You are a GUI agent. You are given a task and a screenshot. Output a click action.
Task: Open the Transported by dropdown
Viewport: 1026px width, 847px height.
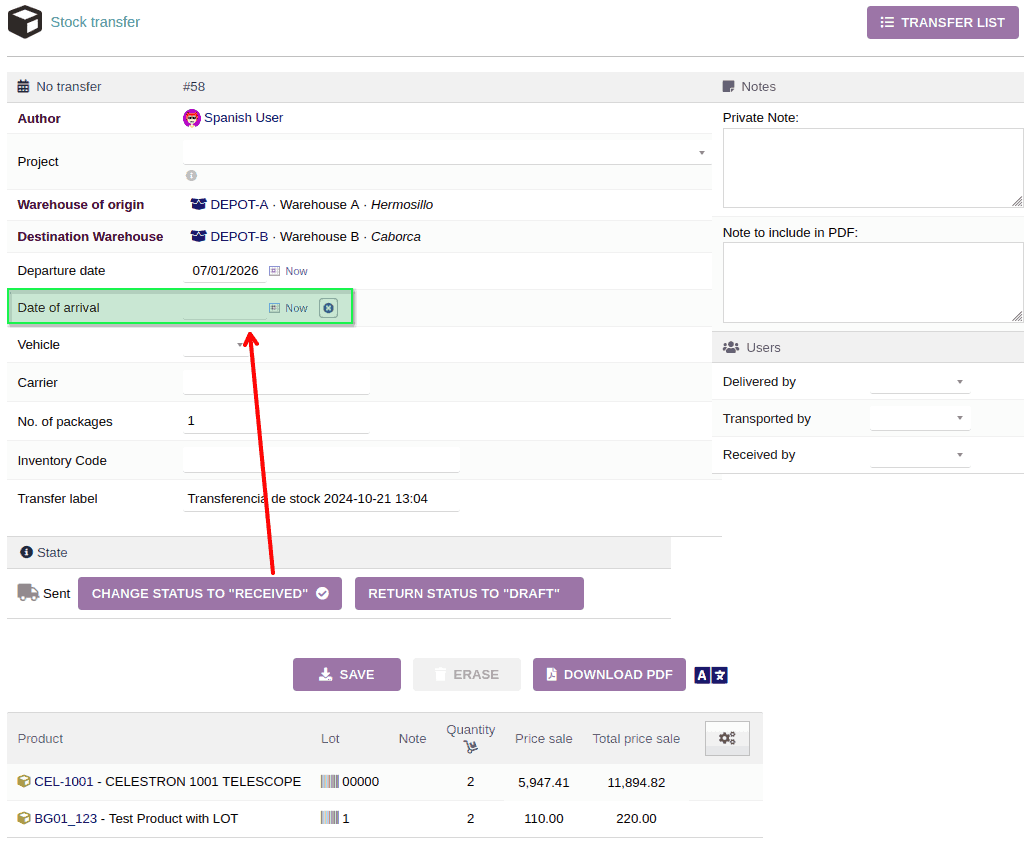coord(959,419)
